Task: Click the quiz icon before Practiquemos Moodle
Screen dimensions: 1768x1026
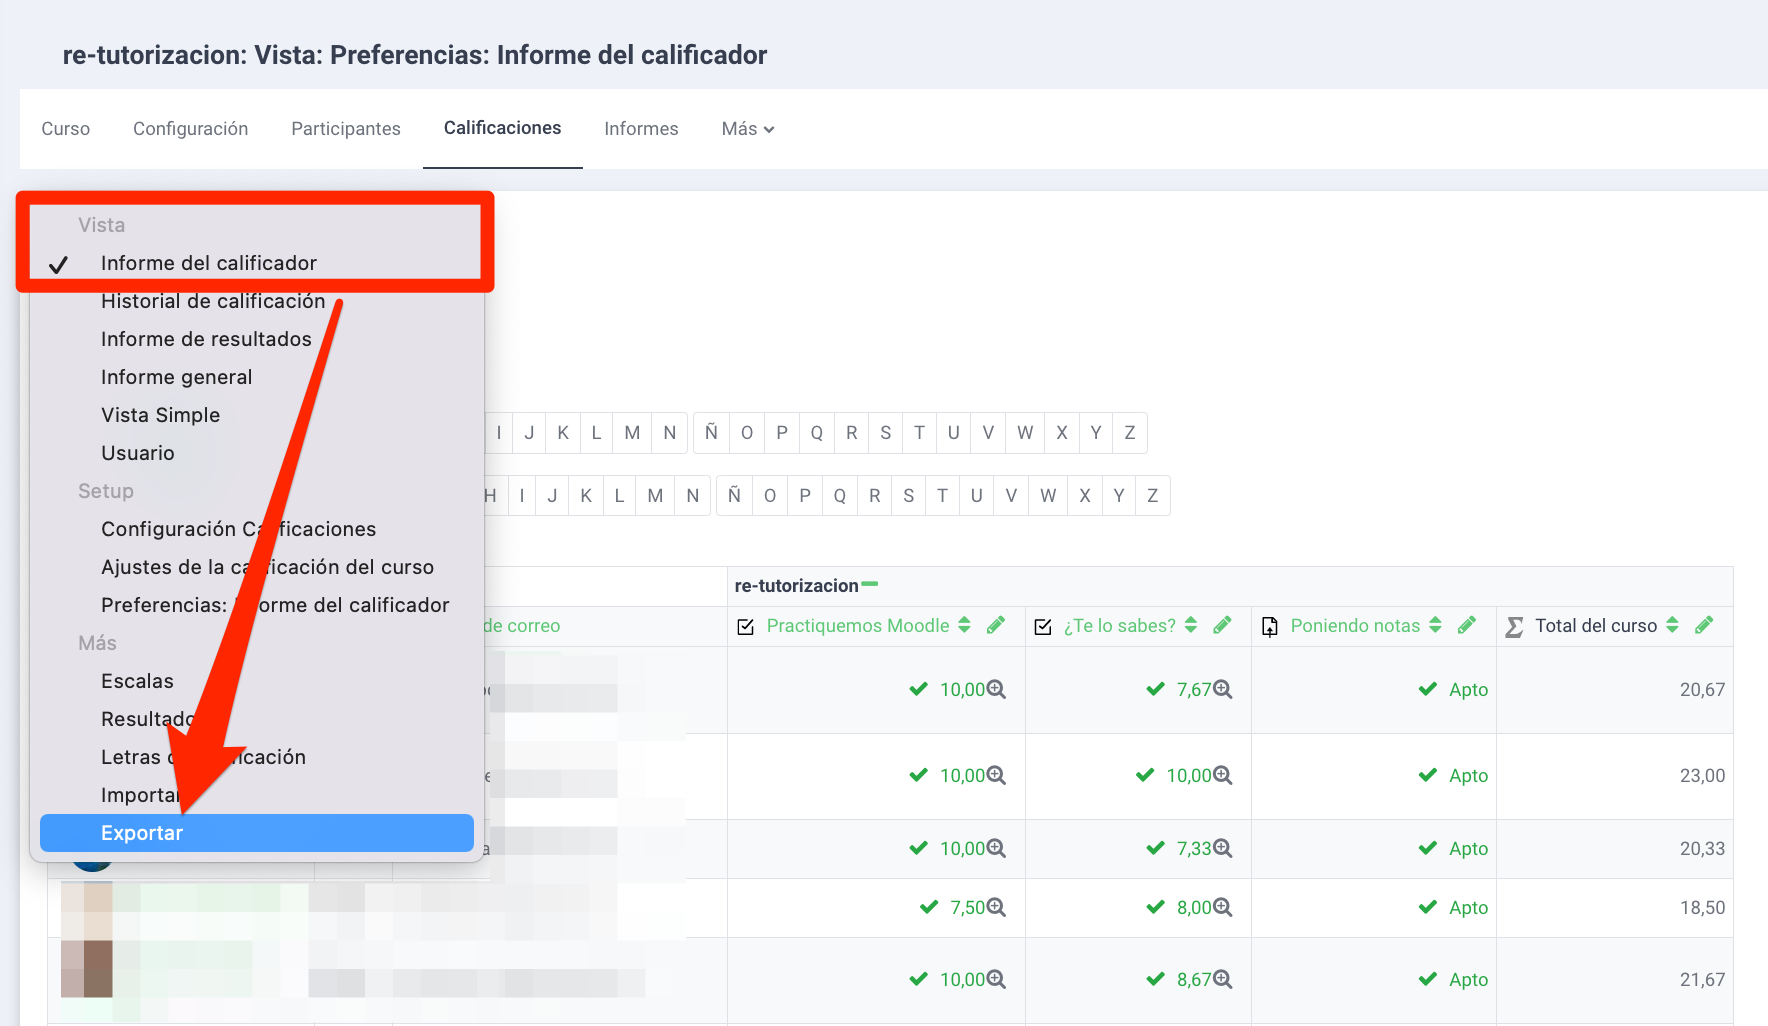Action: (x=746, y=626)
